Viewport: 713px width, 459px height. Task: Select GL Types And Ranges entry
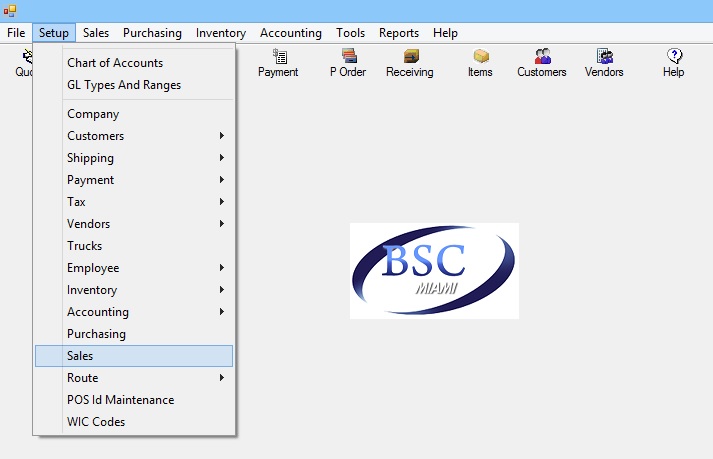pos(134,85)
